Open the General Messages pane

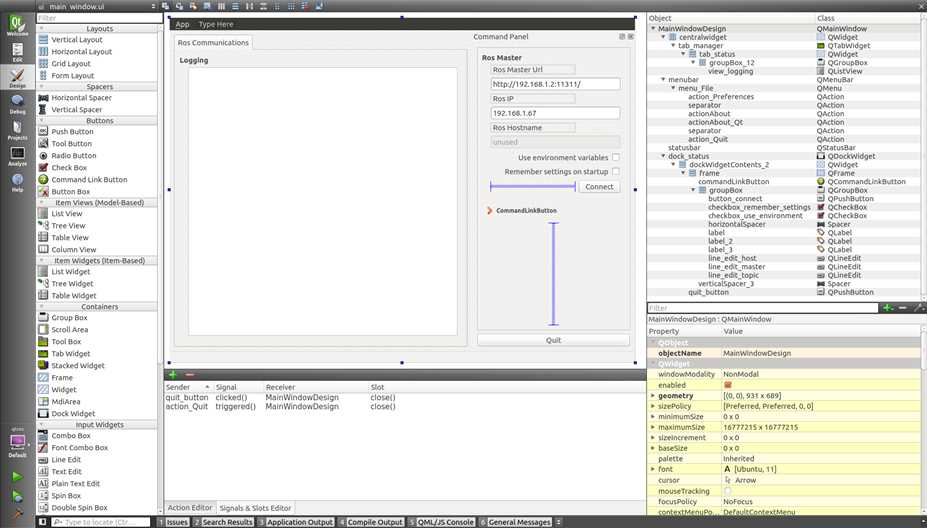515,522
